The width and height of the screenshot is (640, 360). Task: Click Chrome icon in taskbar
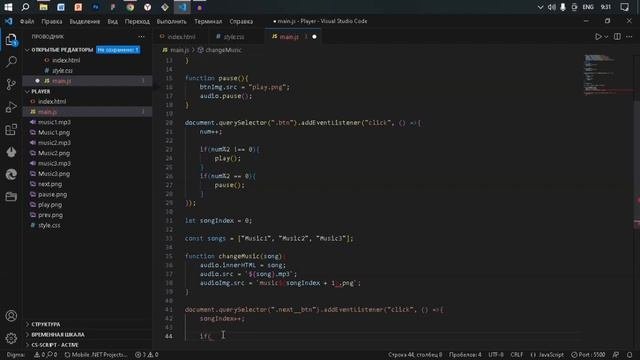[x=130, y=7]
